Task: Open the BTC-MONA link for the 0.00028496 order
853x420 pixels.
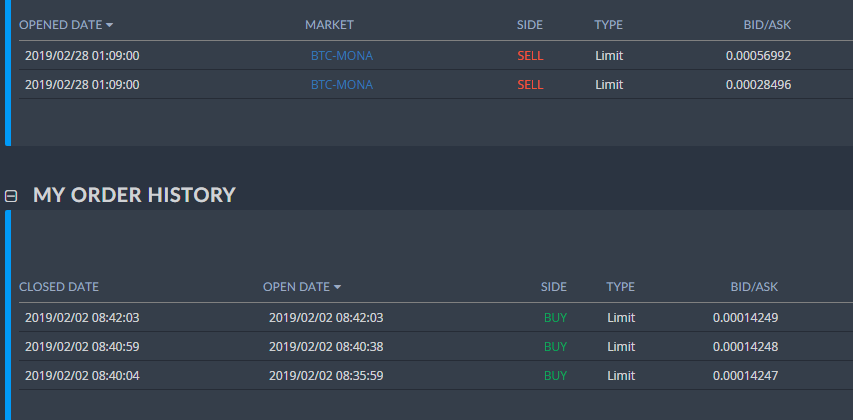Action: (x=341, y=85)
